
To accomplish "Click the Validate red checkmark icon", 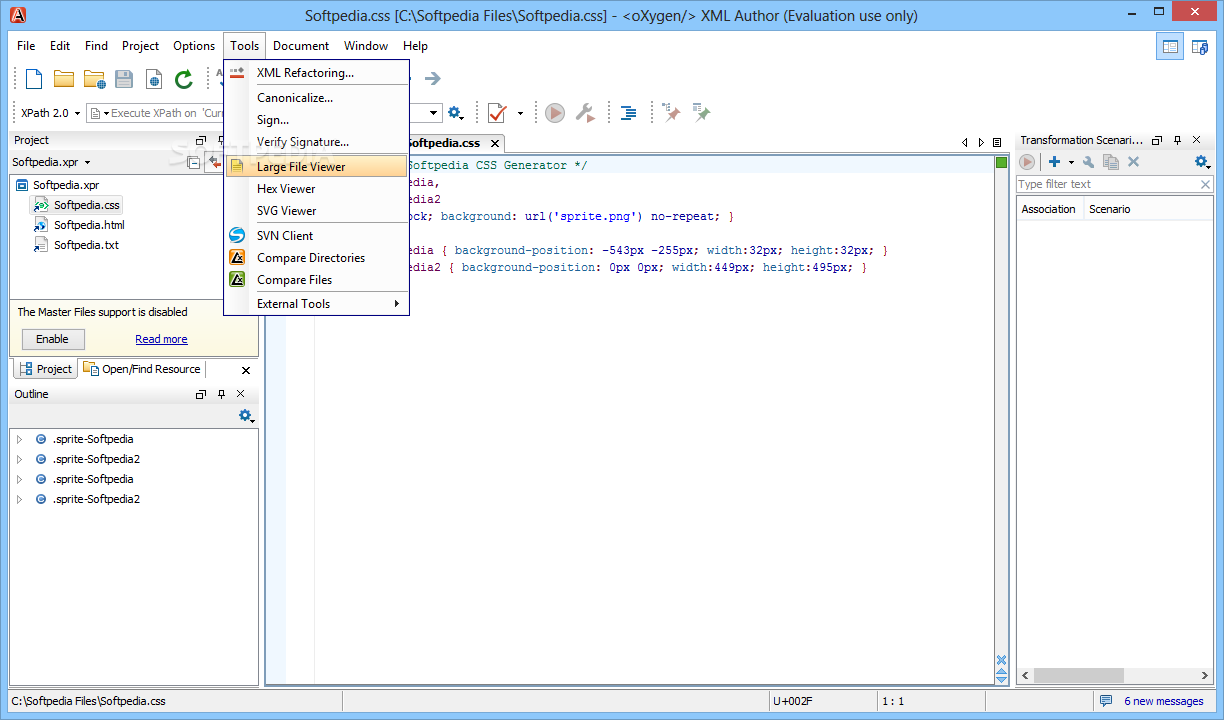I will [x=497, y=113].
